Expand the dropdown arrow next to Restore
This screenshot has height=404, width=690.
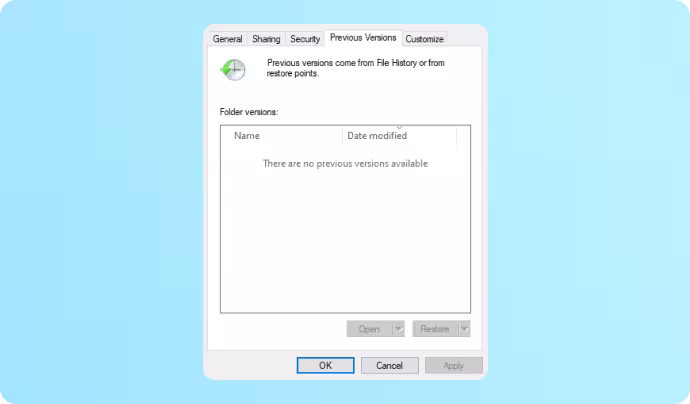click(x=464, y=329)
